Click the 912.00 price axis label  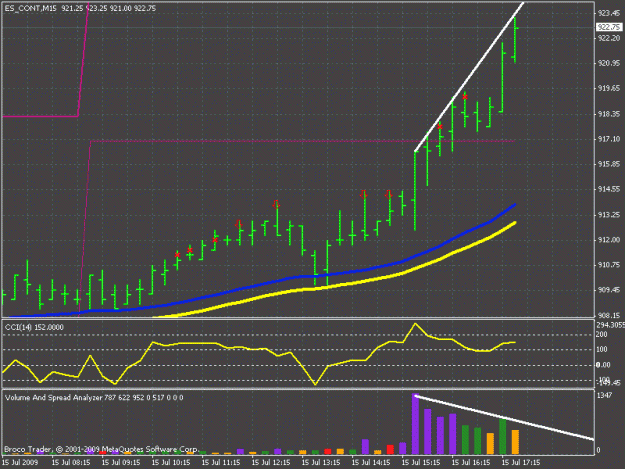click(609, 240)
